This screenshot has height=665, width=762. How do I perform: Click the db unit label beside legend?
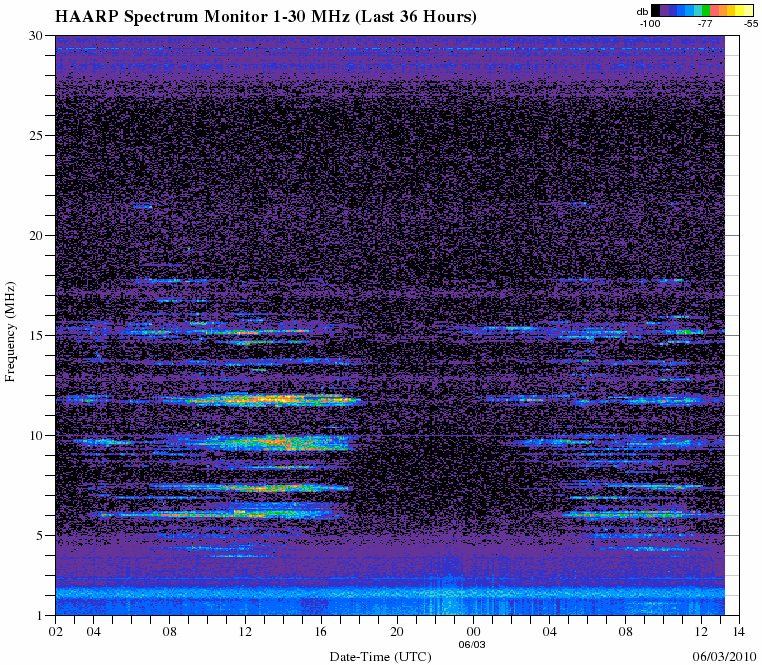click(641, 10)
